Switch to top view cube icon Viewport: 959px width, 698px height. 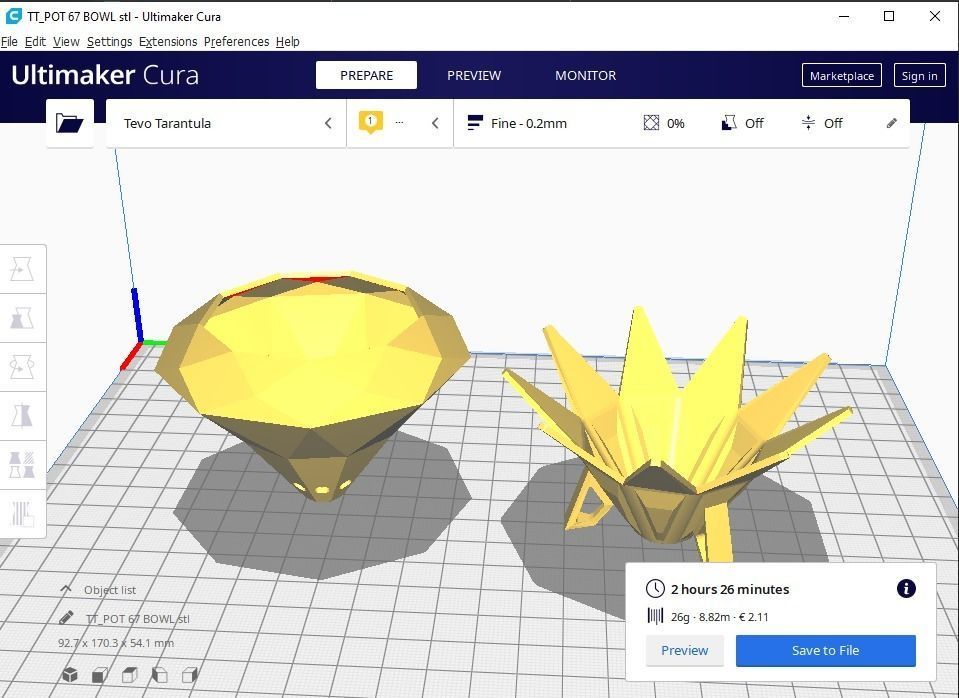tap(130, 675)
